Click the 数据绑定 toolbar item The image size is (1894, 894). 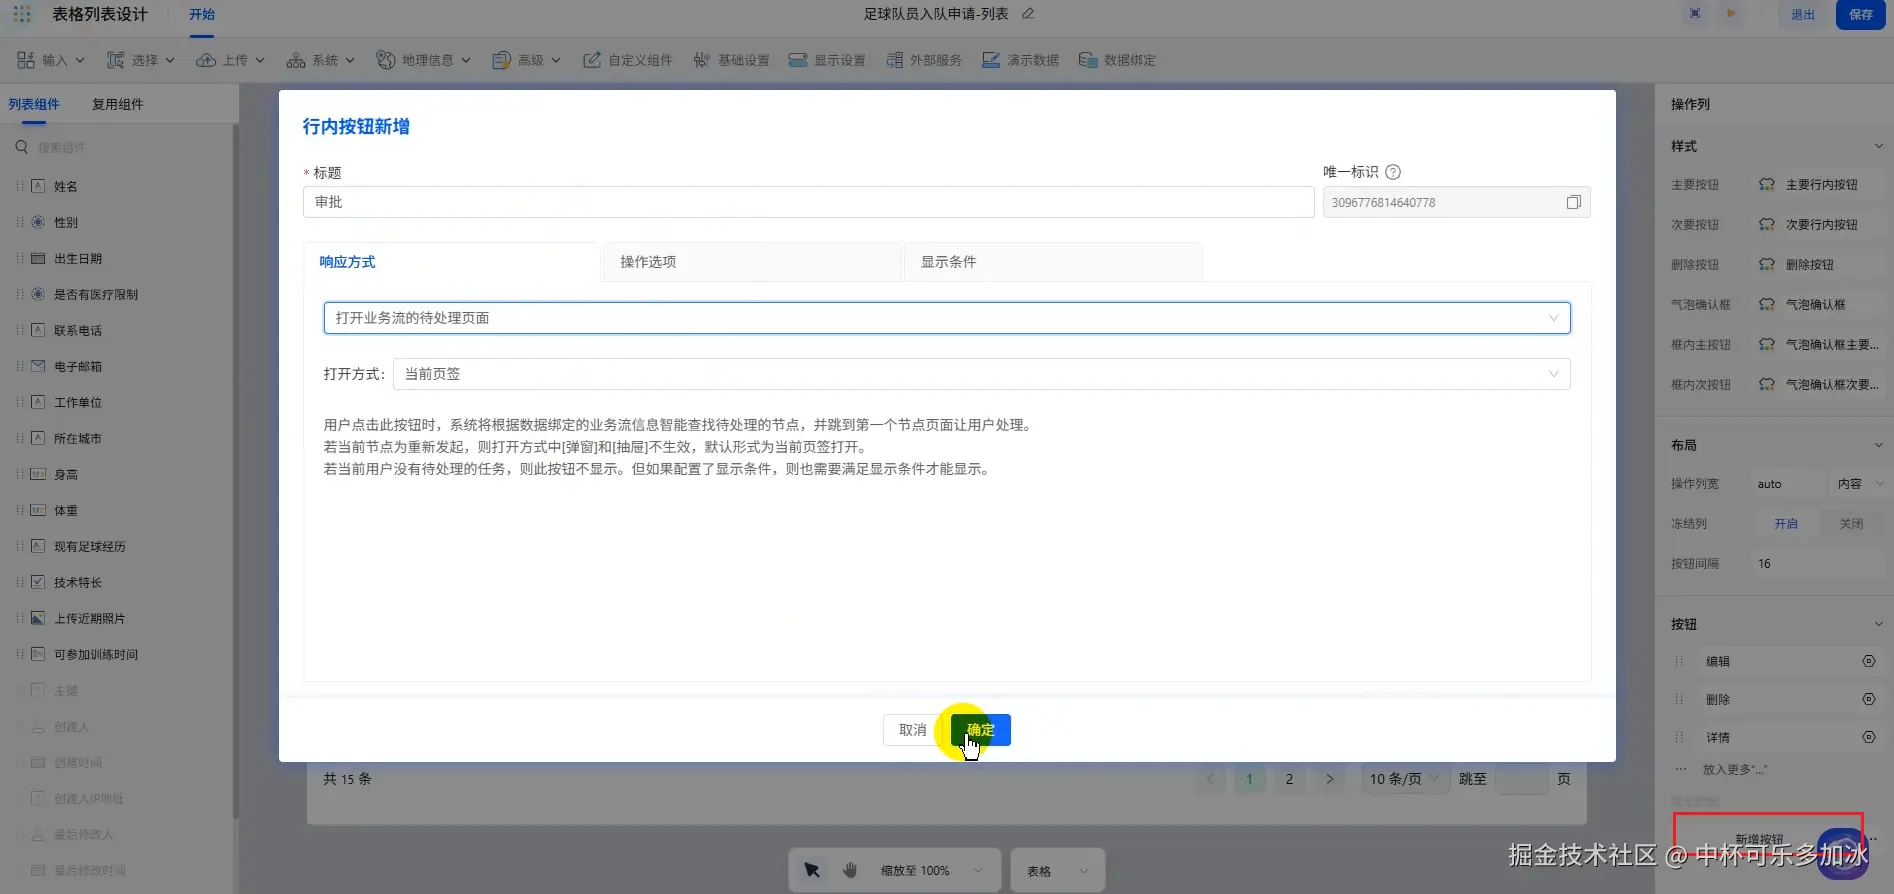1117,60
